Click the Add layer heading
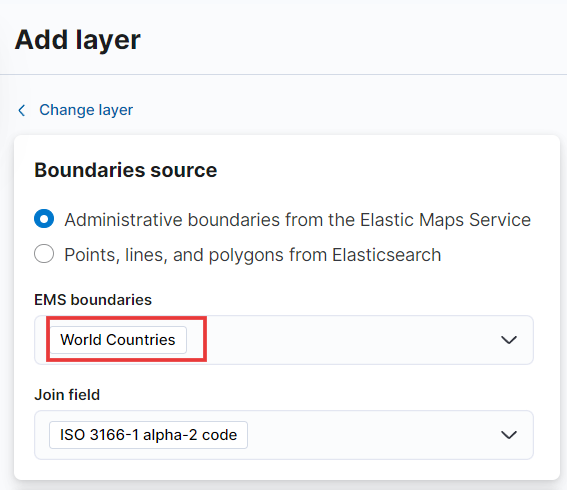The width and height of the screenshot is (567, 490). click(x=77, y=40)
